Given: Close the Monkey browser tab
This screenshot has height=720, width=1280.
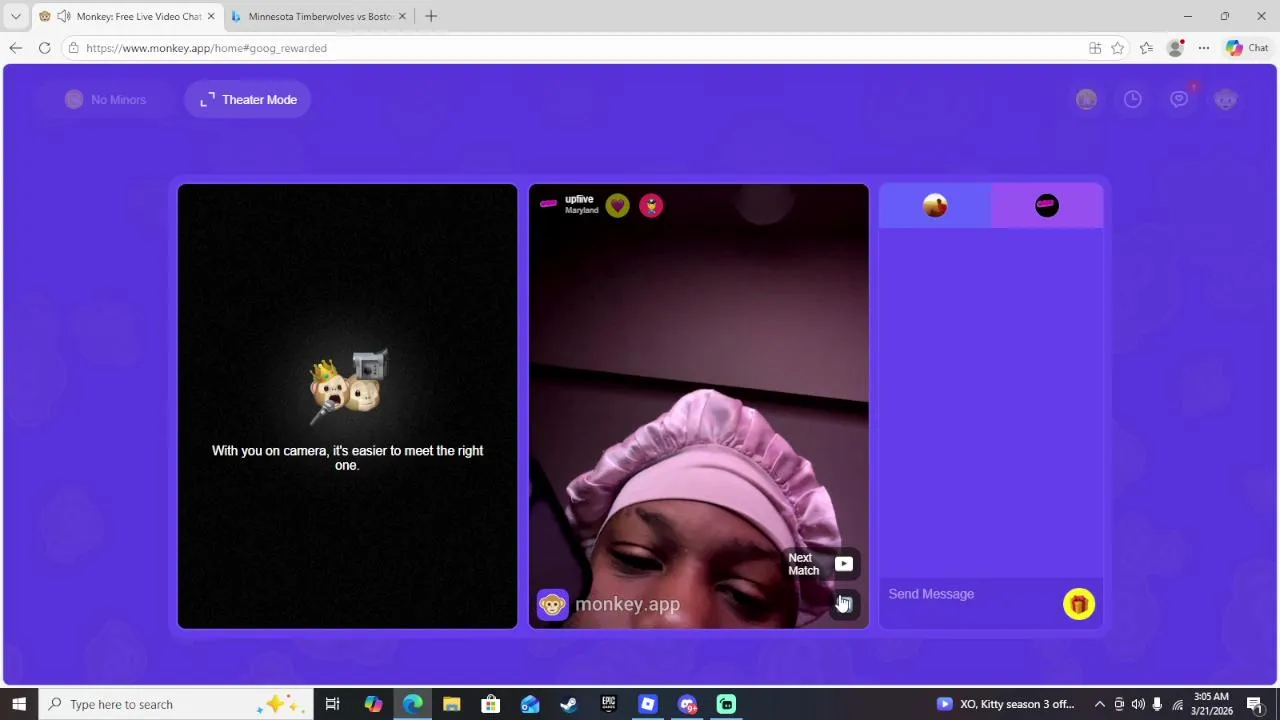Looking at the screenshot, I should click(211, 16).
